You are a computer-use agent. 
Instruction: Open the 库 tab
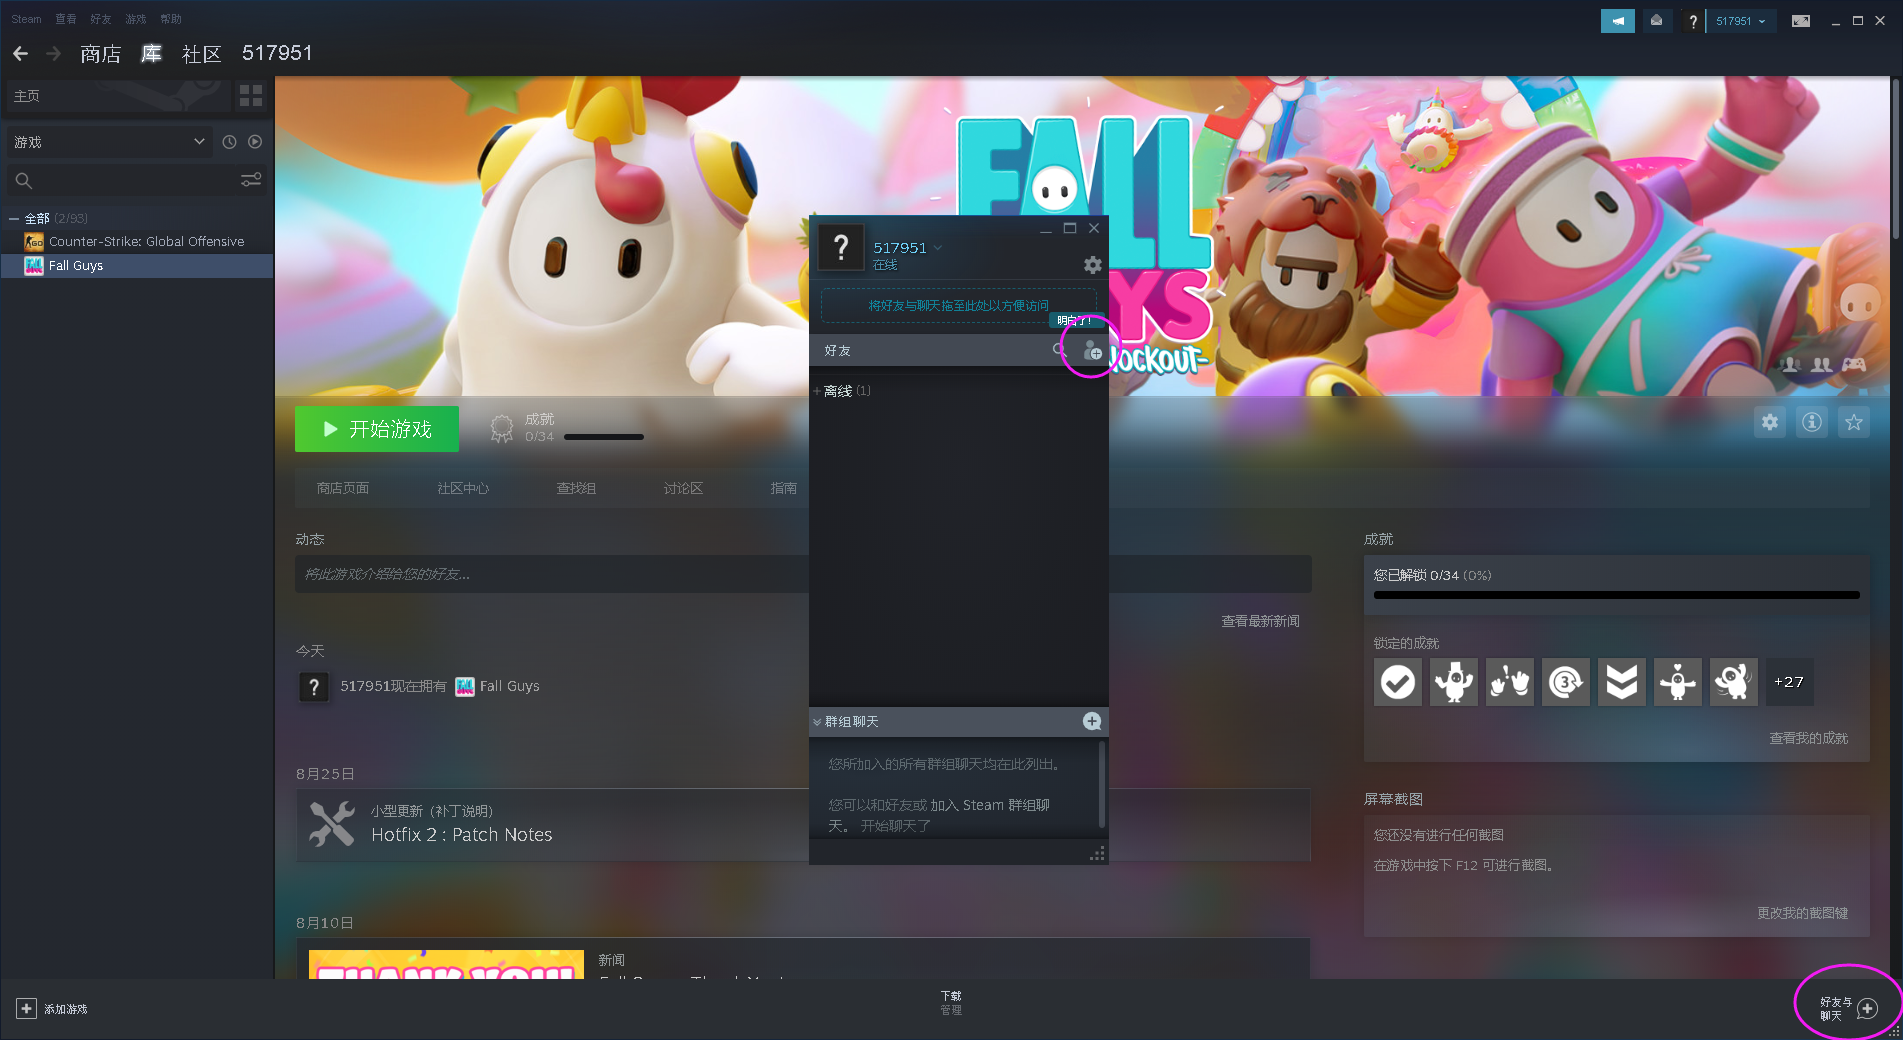click(151, 53)
